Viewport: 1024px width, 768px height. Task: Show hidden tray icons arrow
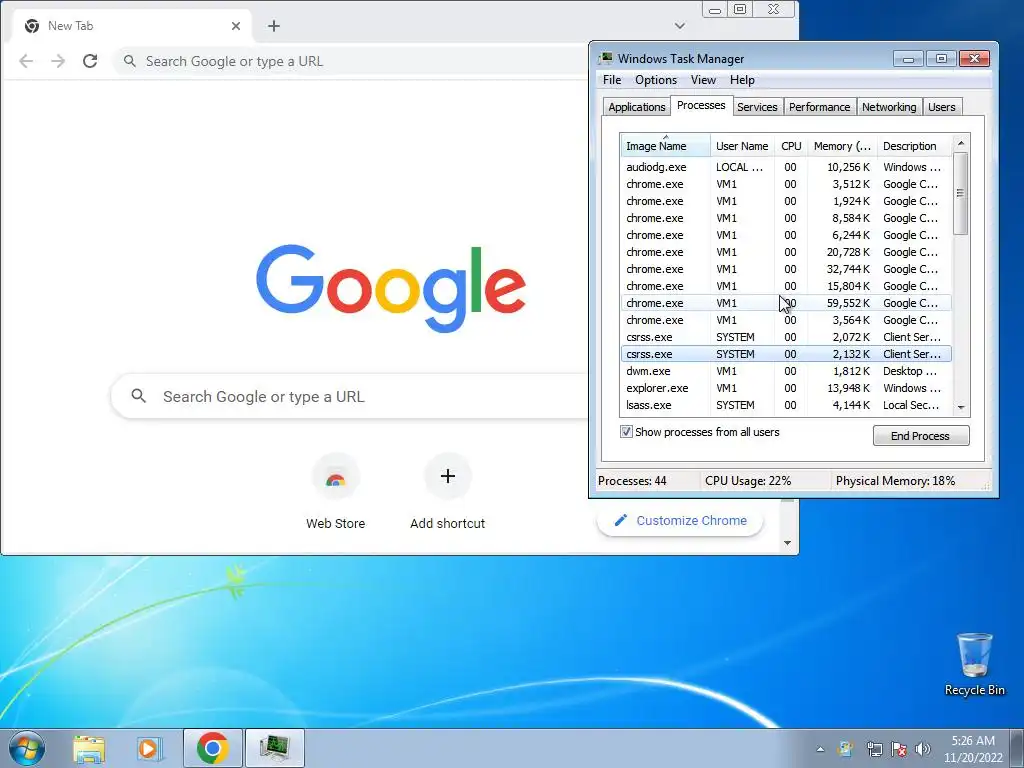coord(820,749)
